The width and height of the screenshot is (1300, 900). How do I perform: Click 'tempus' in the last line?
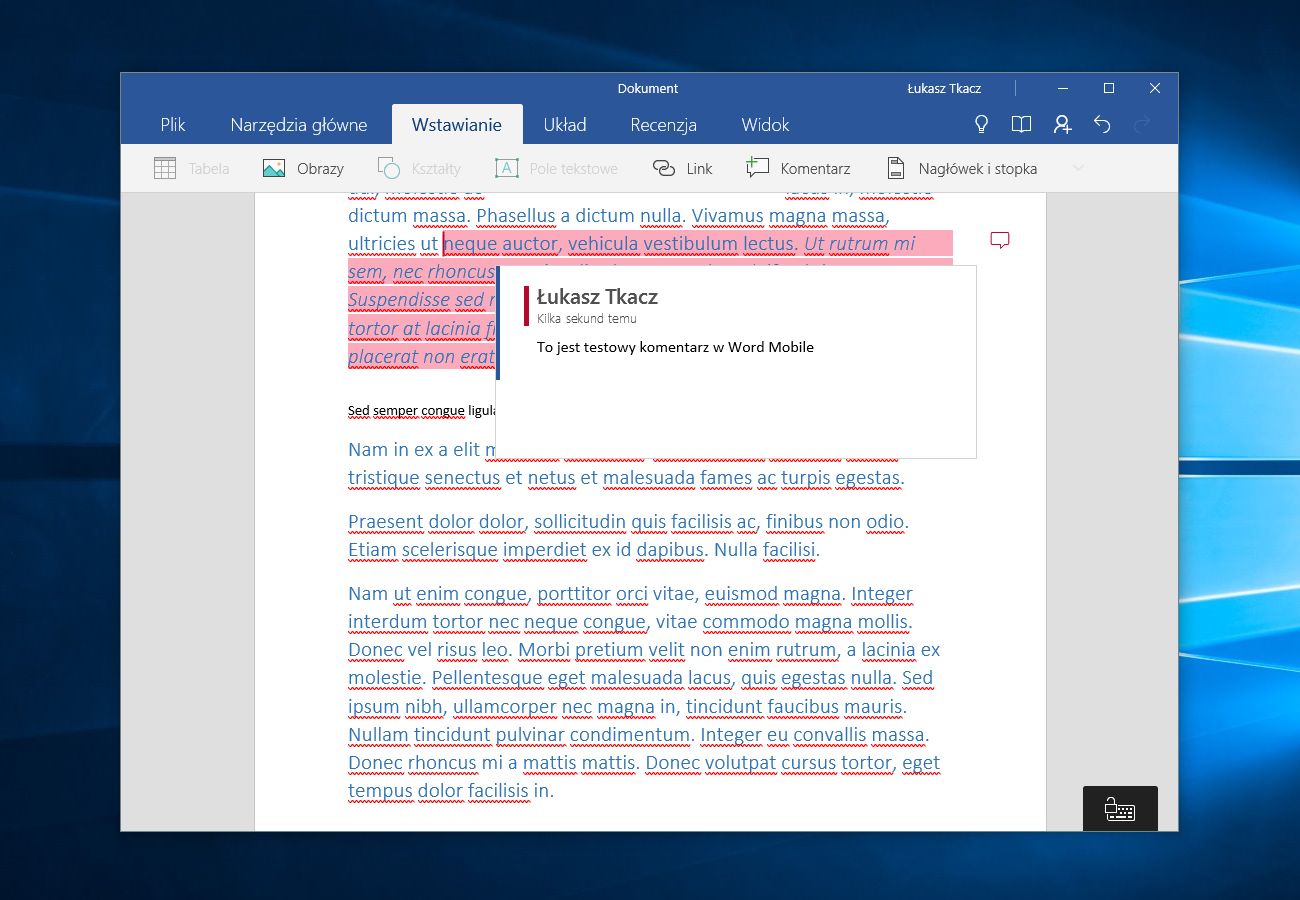380,791
